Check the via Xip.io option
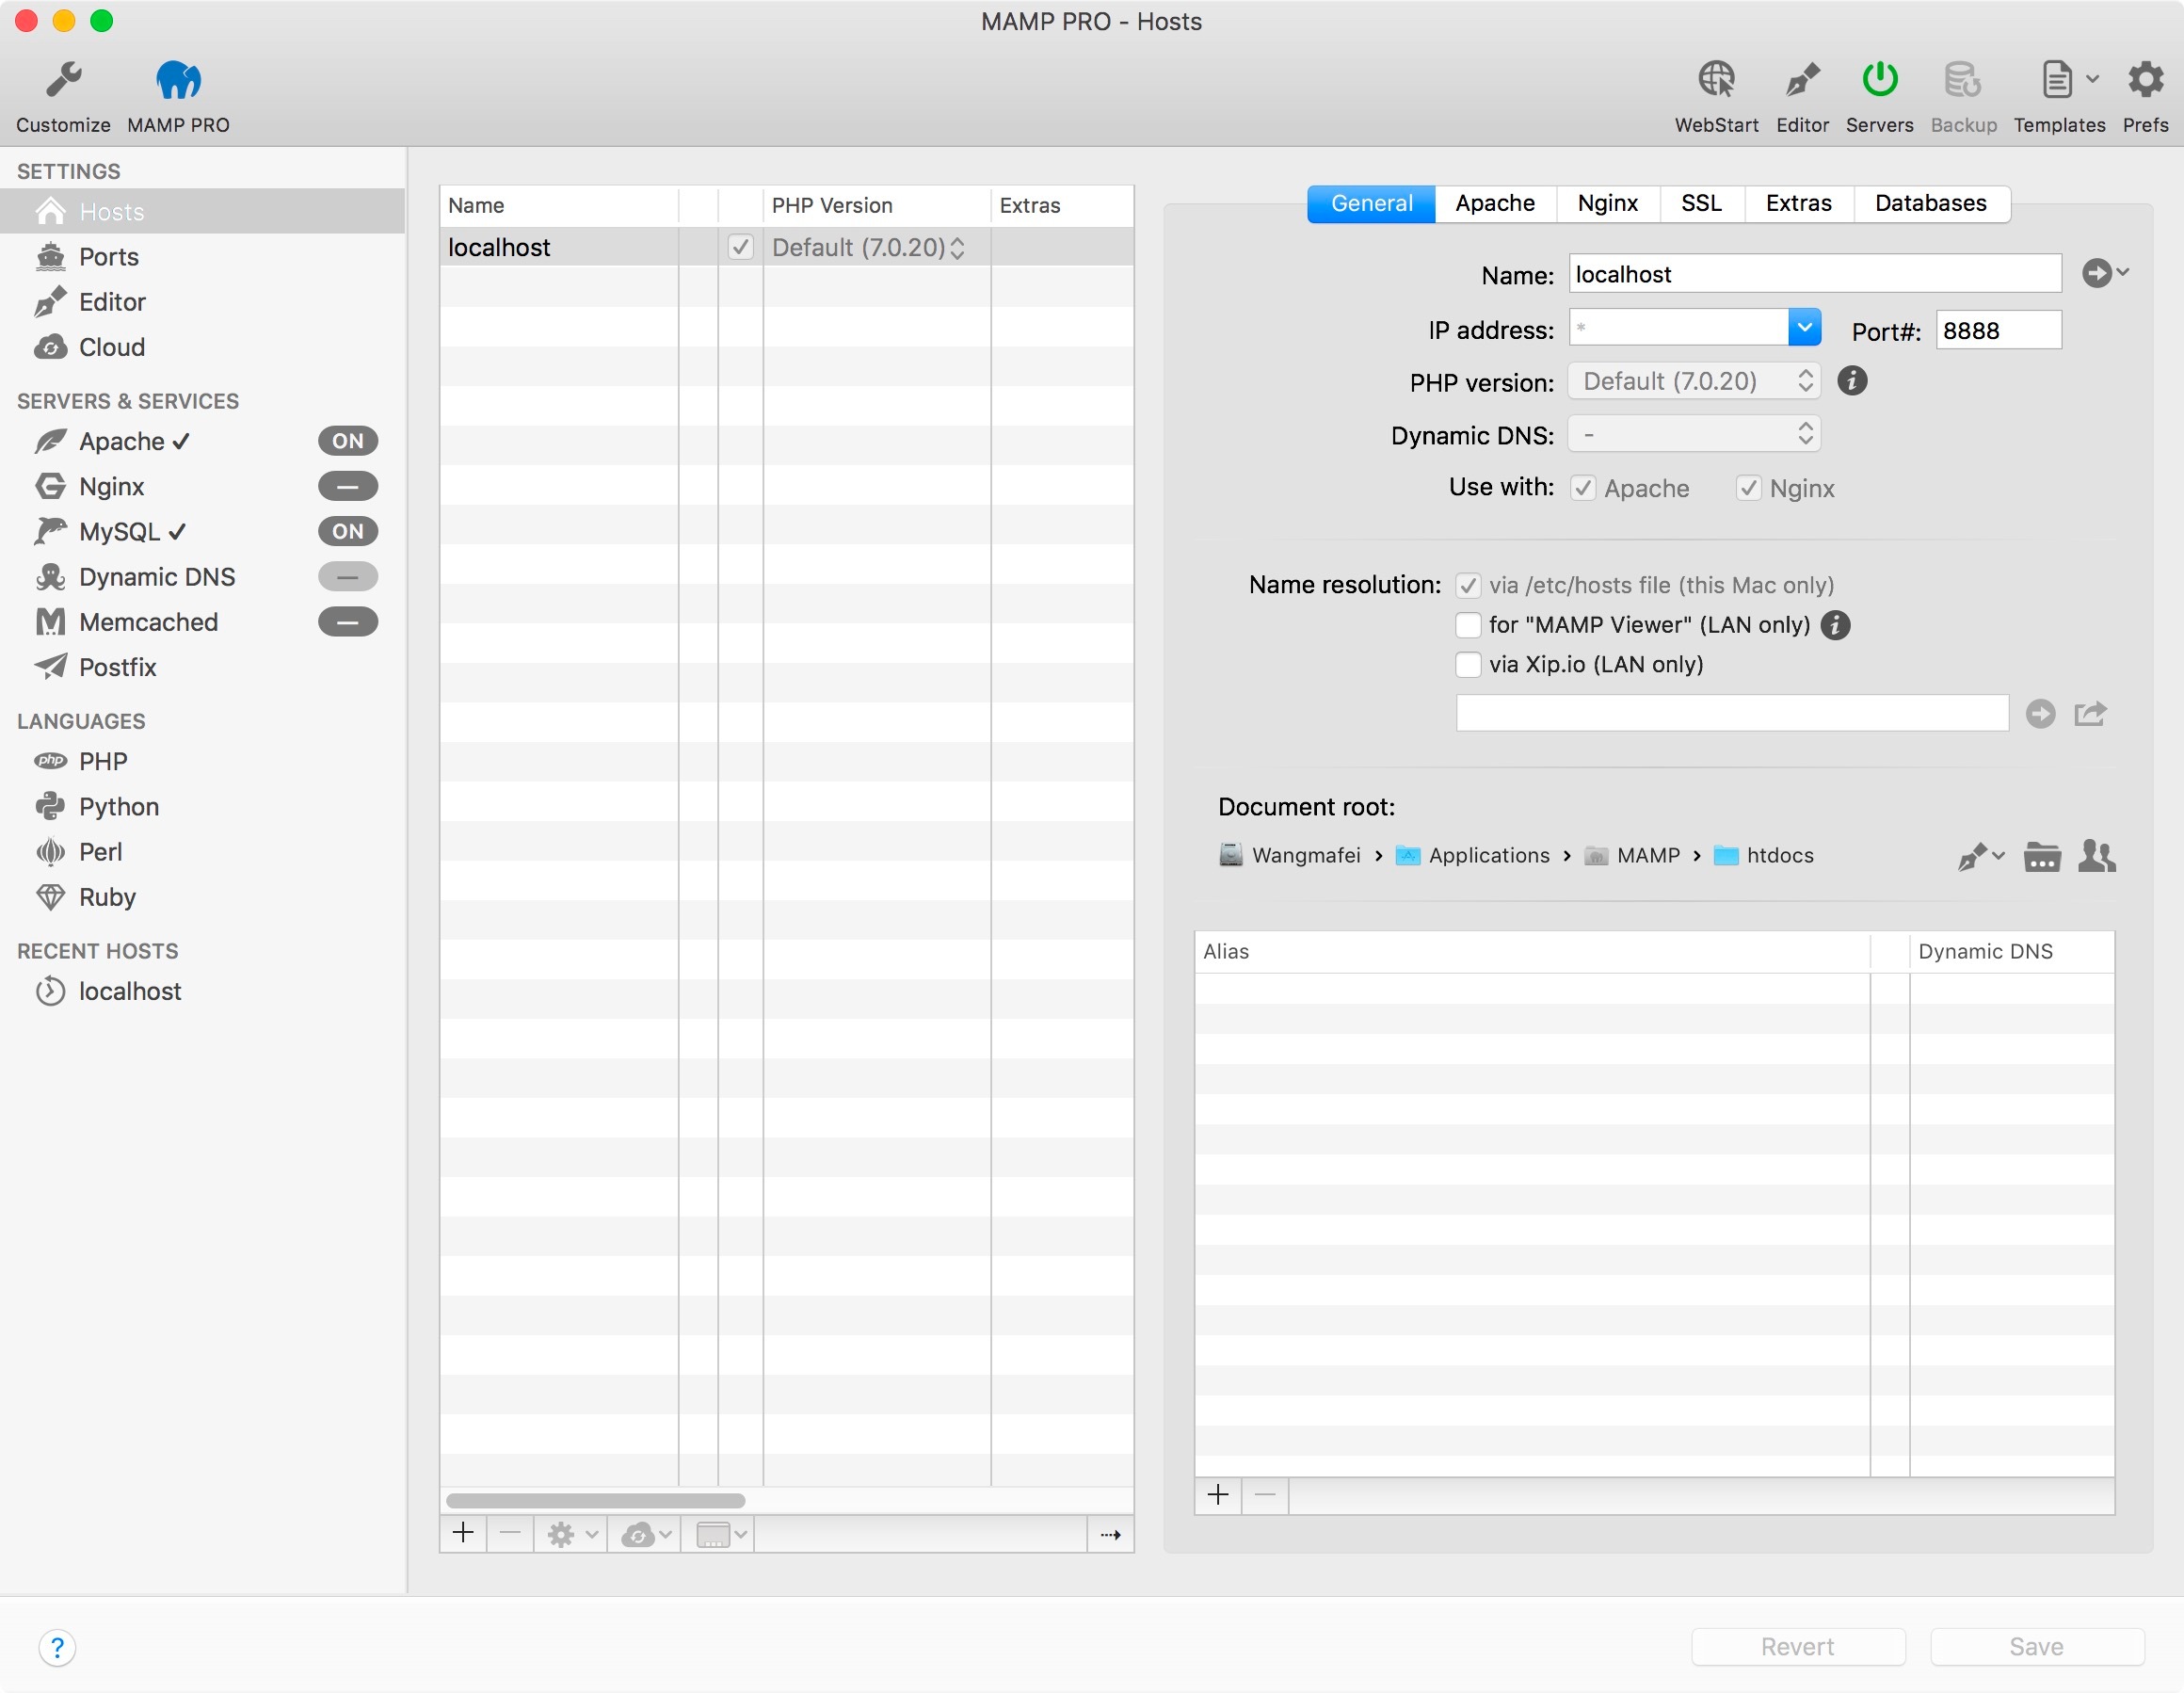 tap(1468, 665)
